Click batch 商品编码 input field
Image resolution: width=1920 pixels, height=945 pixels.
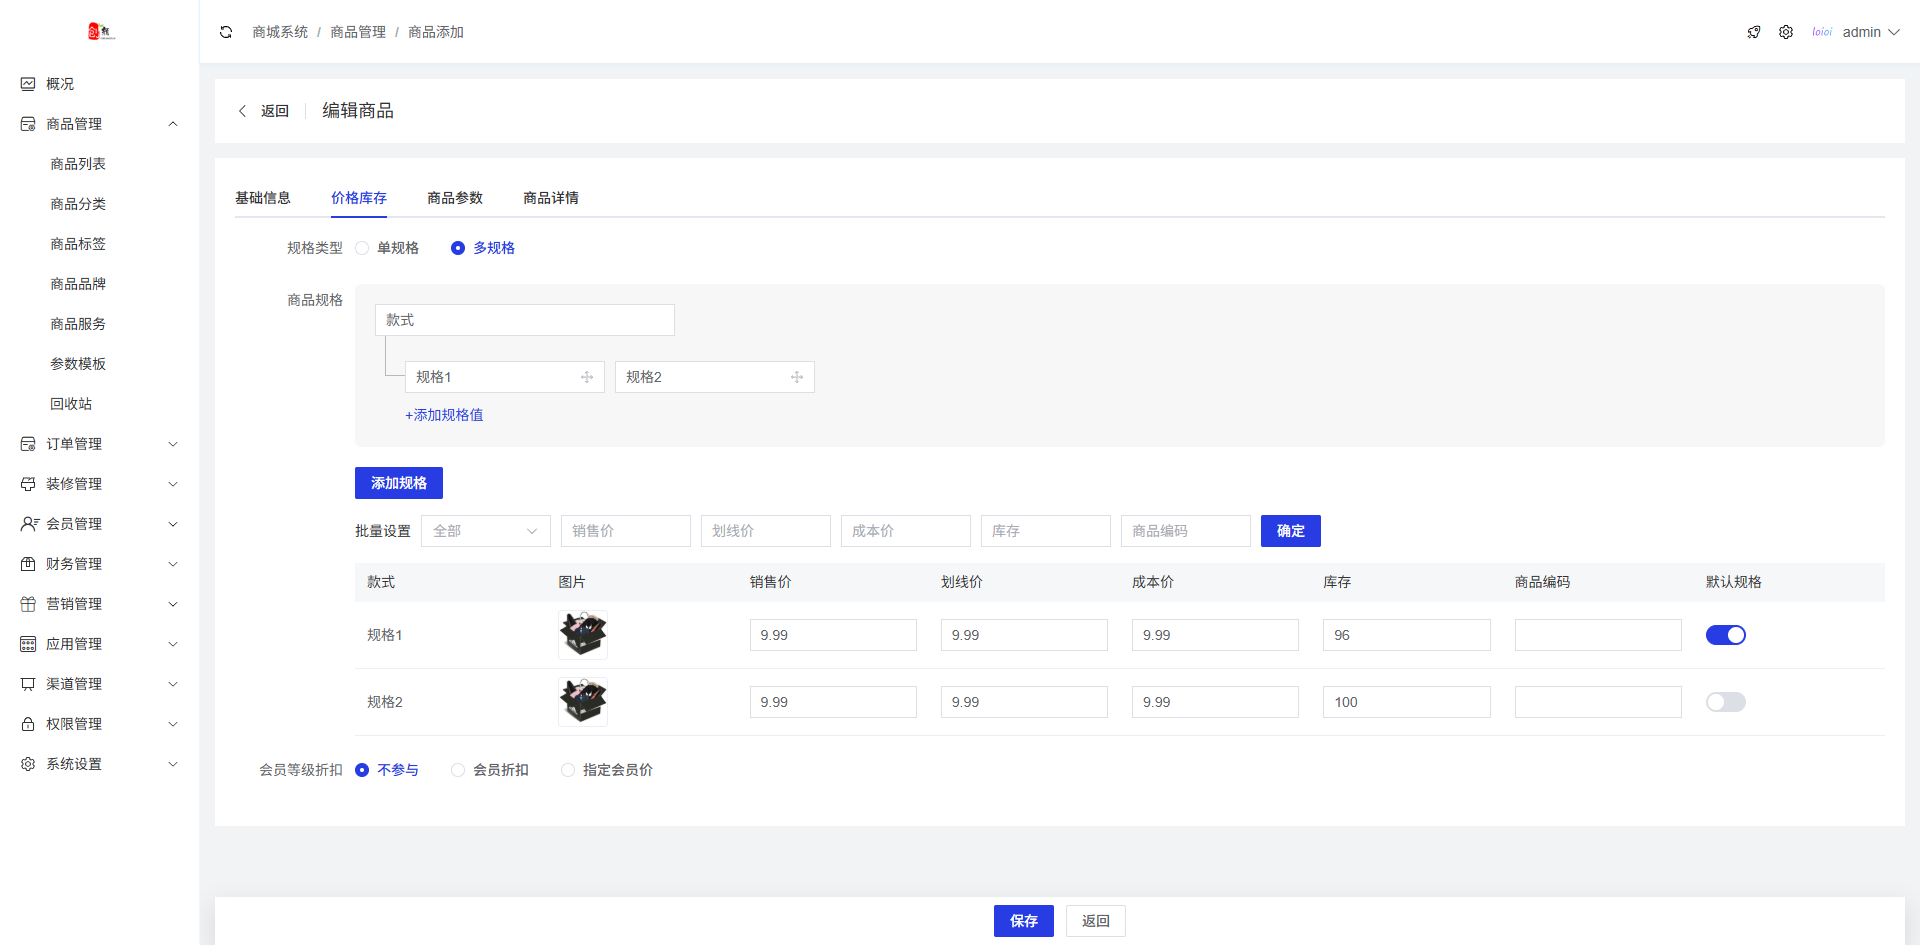pos(1186,531)
